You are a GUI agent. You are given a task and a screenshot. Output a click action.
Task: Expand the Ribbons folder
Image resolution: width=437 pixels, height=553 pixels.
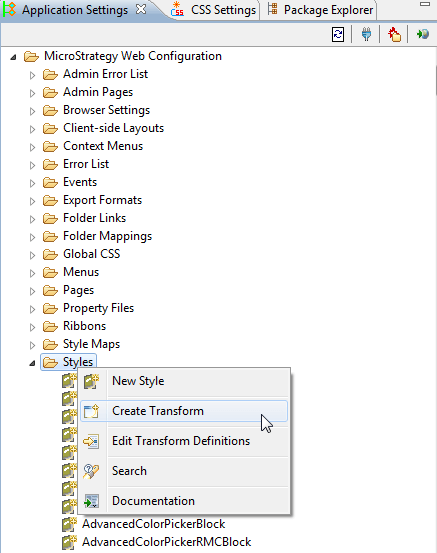pyautogui.click(x=32, y=327)
